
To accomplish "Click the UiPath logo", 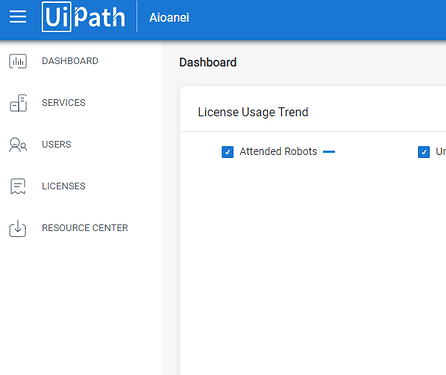I will [x=83, y=17].
